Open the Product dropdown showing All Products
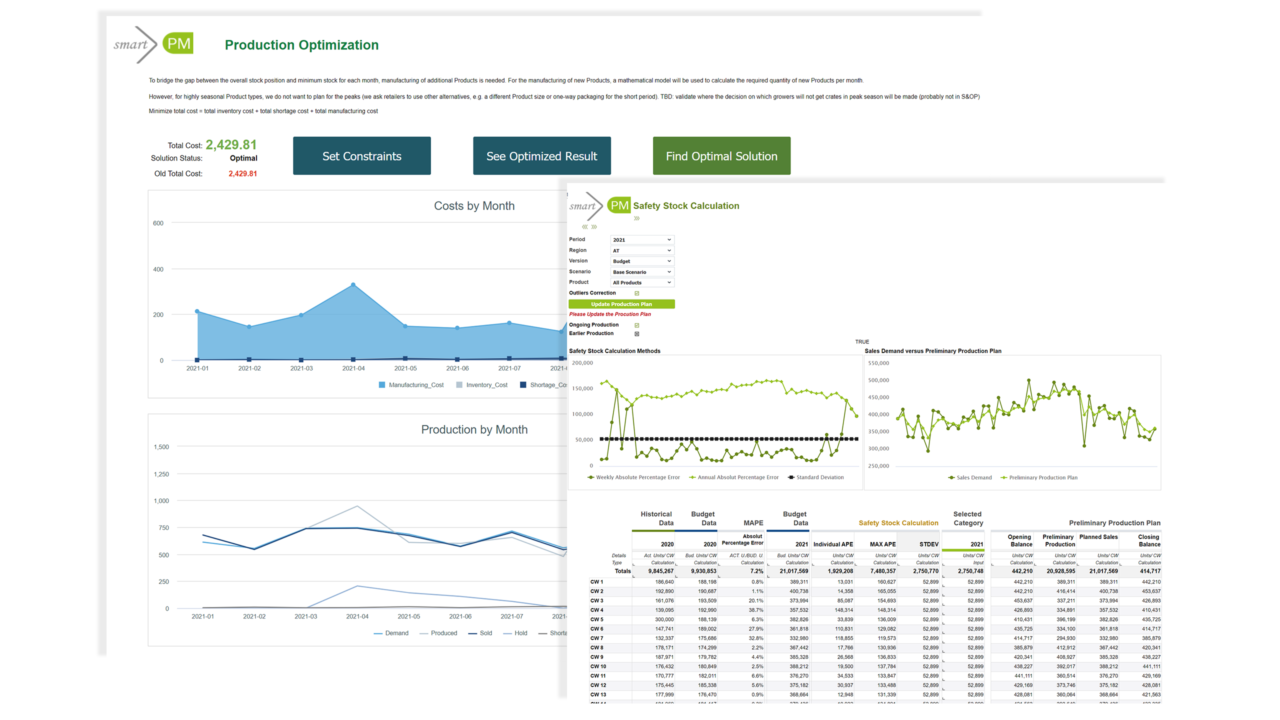The width and height of the screenshot is (1280, 720). click(642, 282)
